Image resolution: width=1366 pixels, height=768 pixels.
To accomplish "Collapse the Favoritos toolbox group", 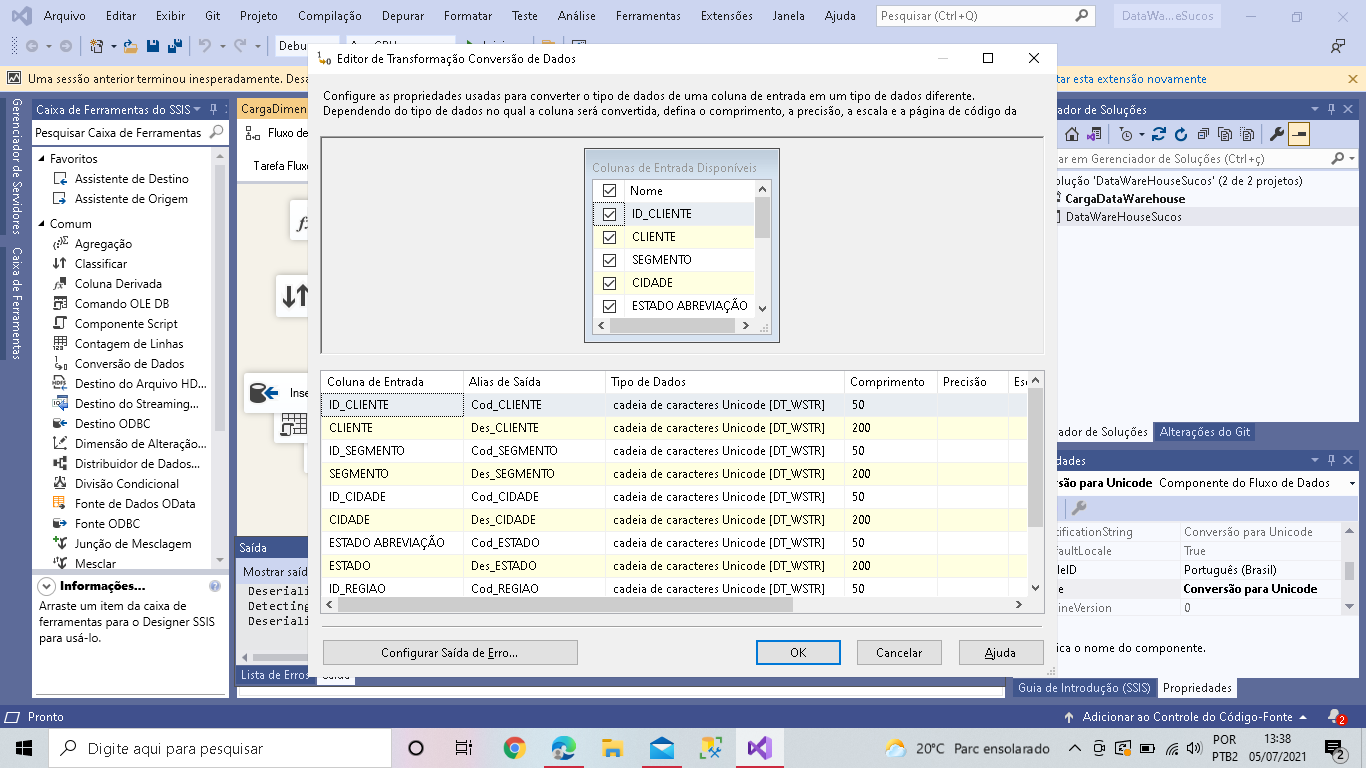I will (41, 159).
